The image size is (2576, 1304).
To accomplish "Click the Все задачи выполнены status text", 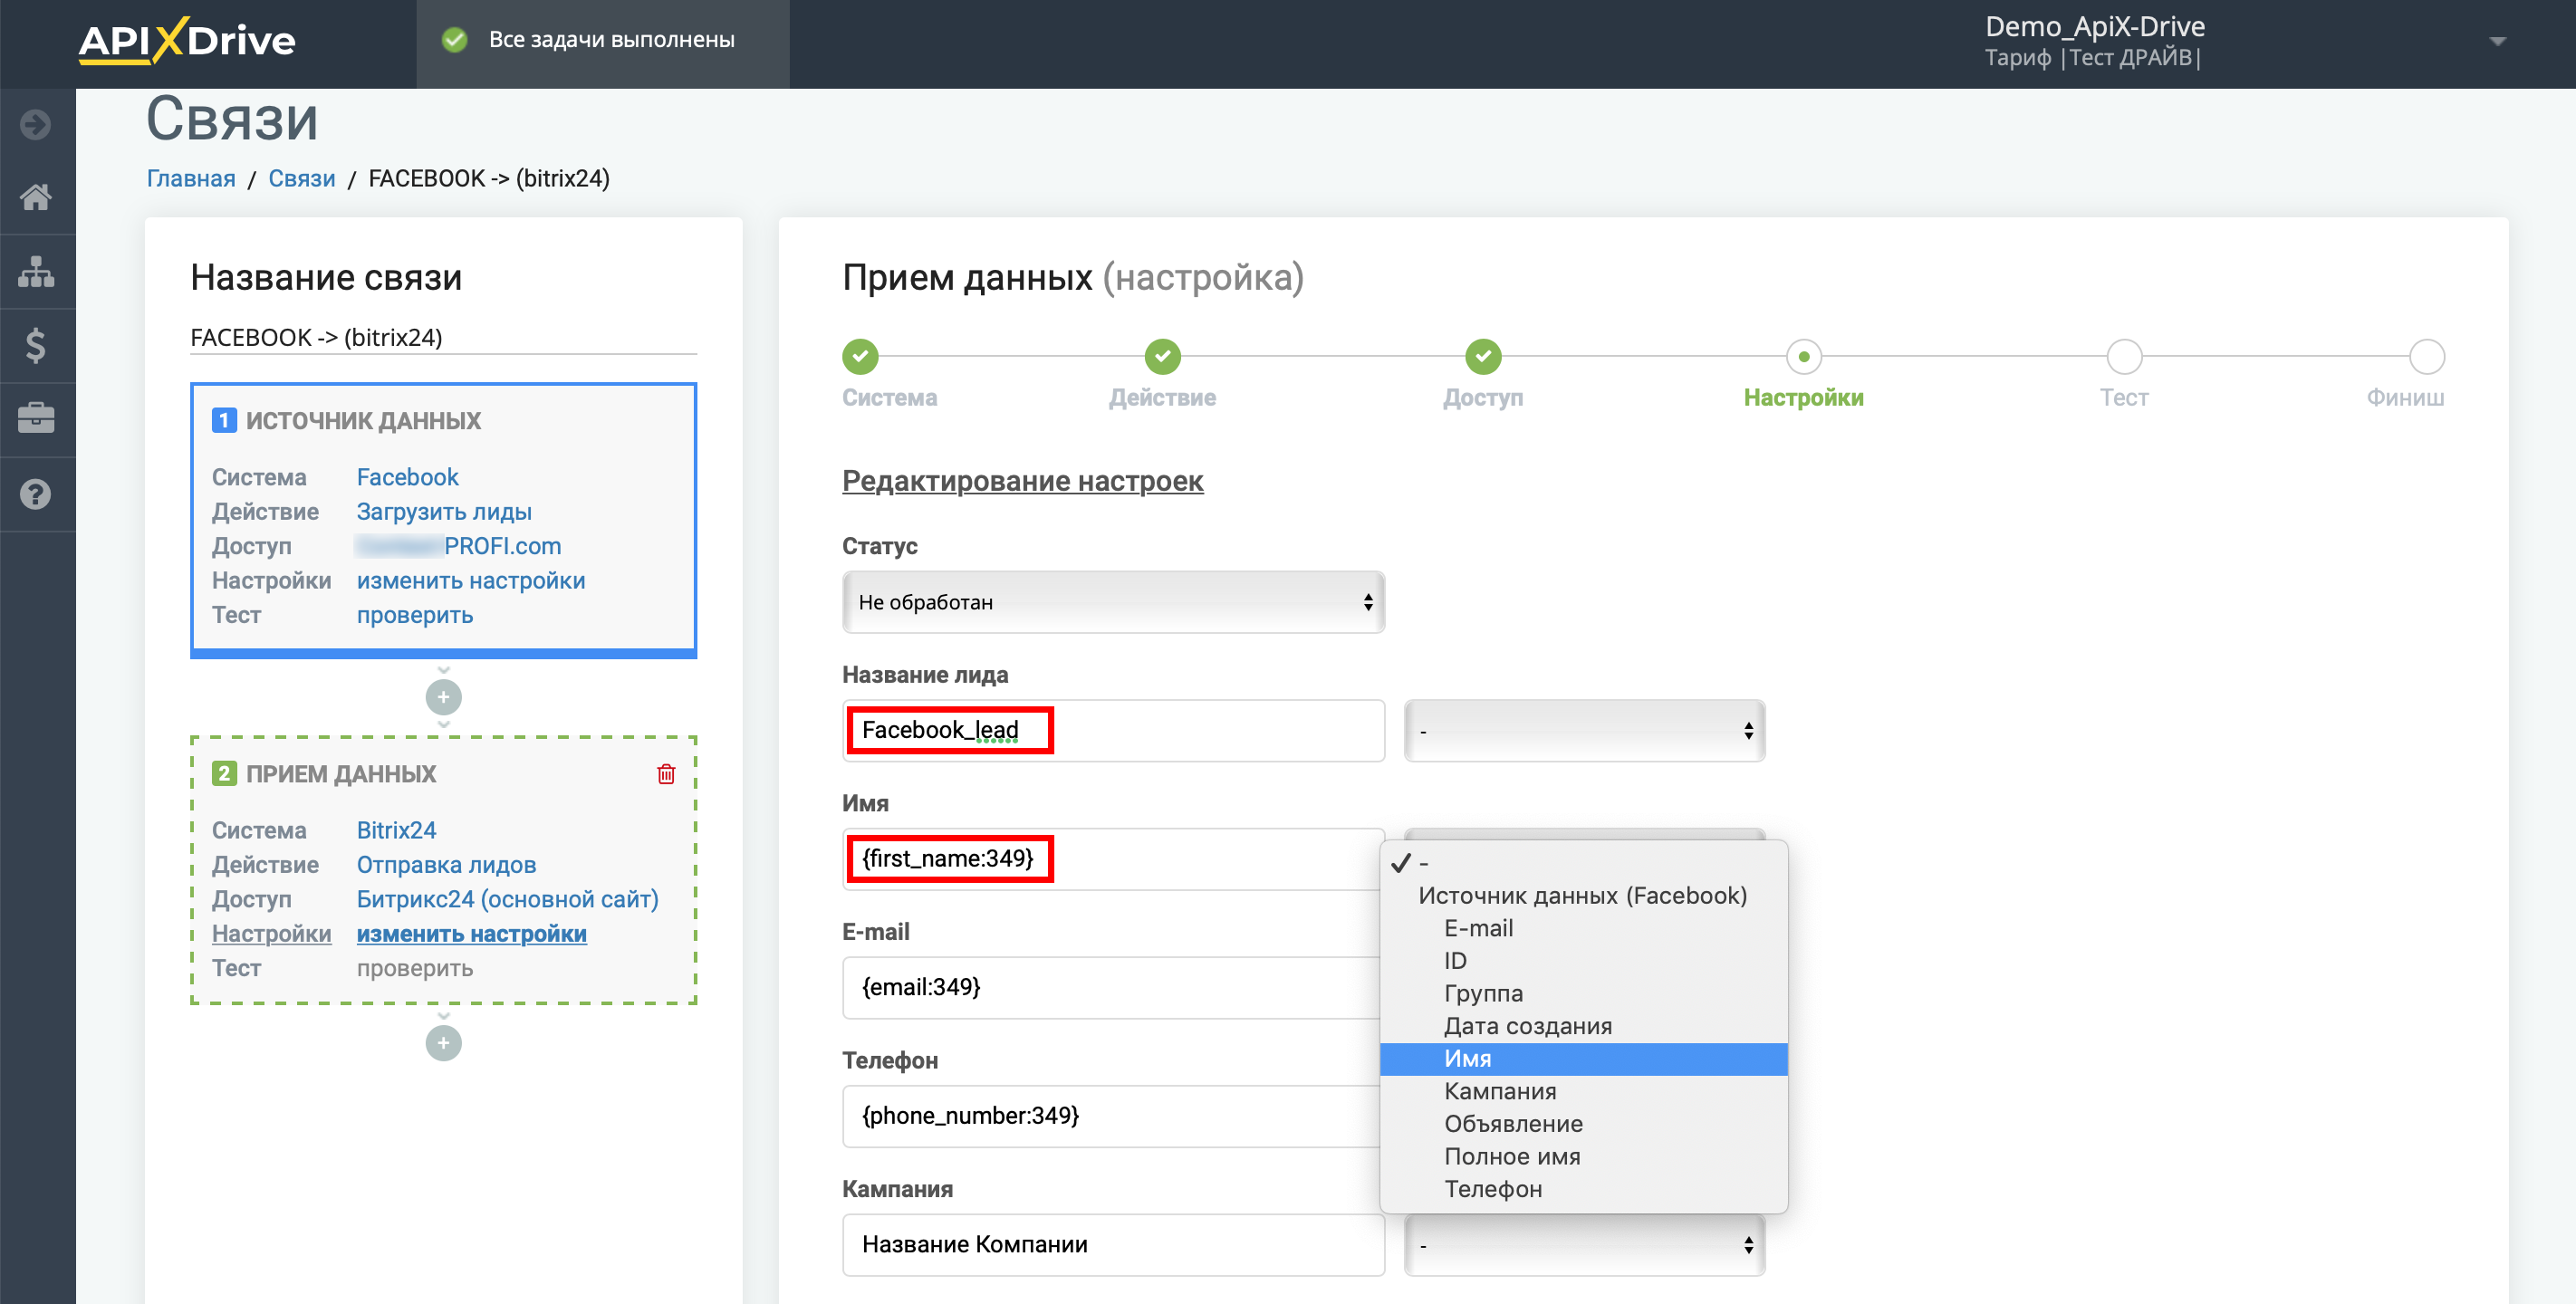I will pos(611,40).
